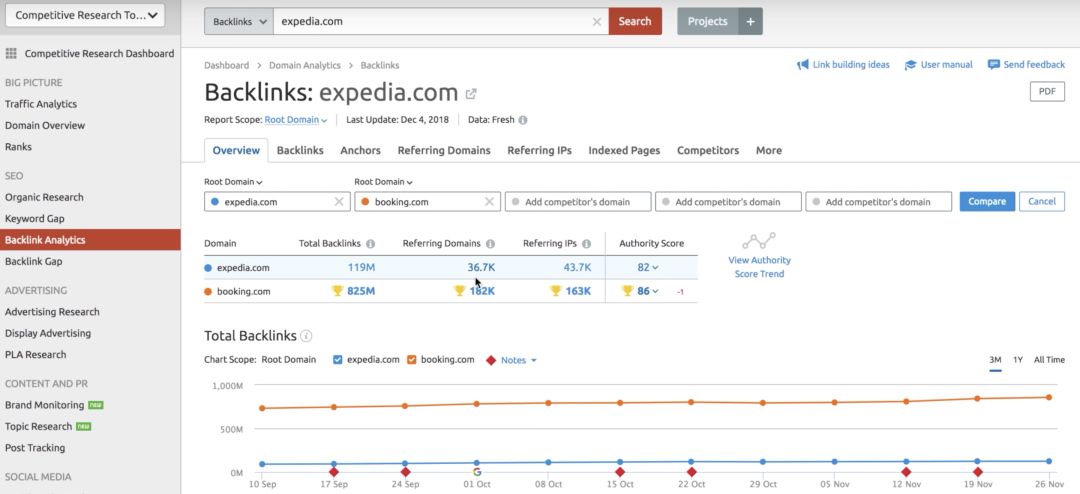This screenshot has width=1080, height=494.
Task: Open the Backlinks search type dropdown
Action: click(x=238, y=21)
